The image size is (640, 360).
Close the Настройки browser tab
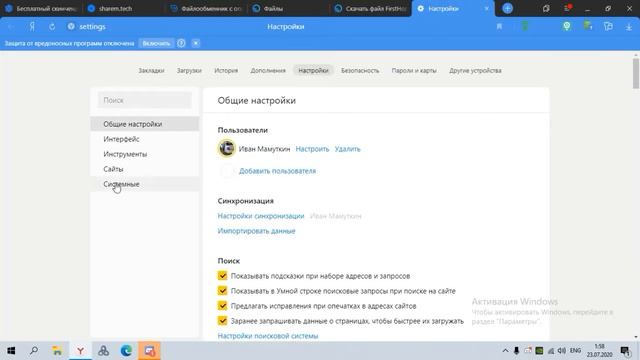[x=487, y=8]
